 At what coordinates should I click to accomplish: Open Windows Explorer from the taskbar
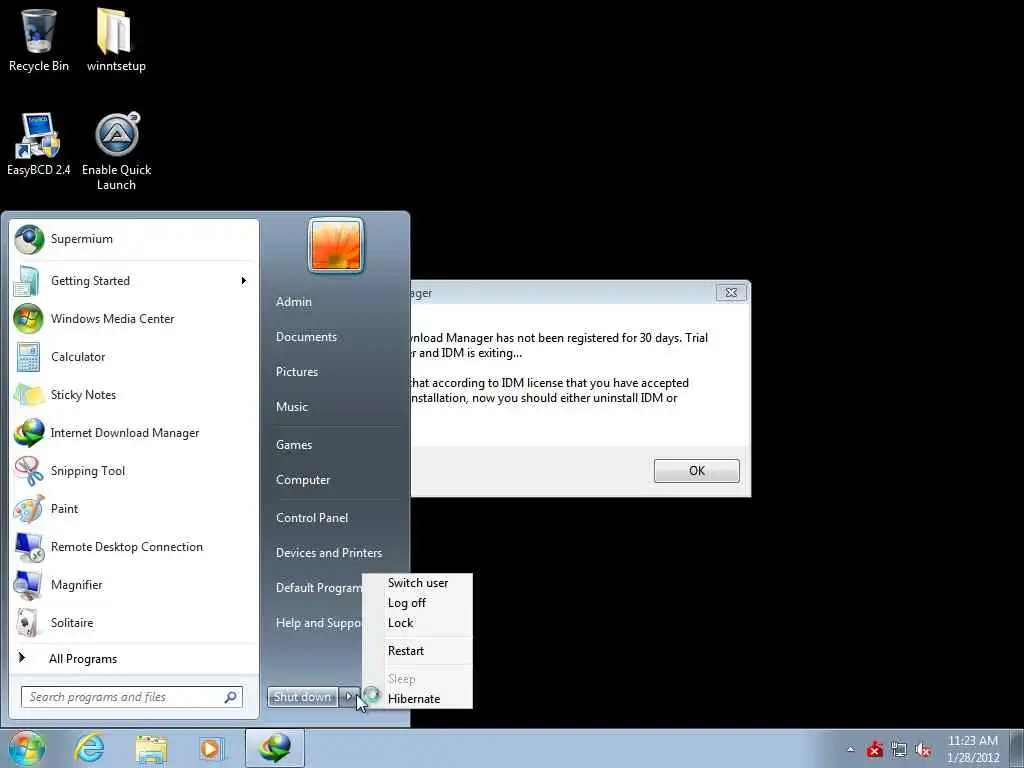tap(151, 748)
